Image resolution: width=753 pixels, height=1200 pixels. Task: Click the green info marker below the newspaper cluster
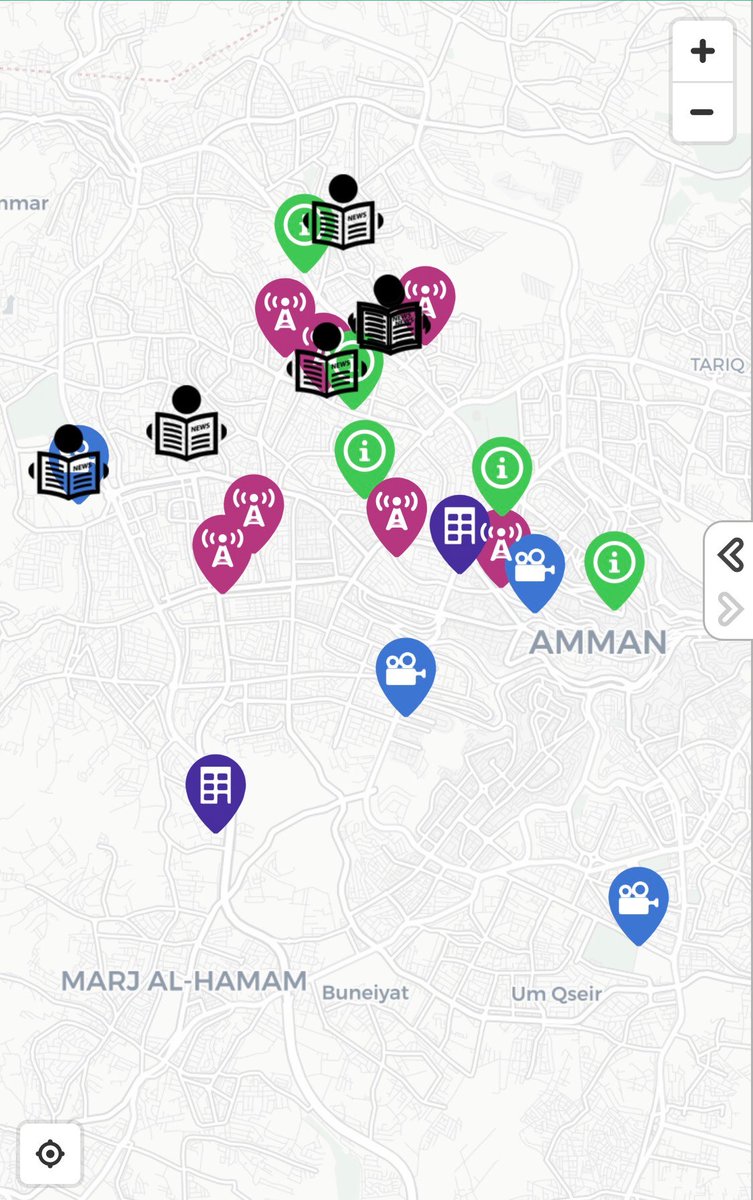364,459
